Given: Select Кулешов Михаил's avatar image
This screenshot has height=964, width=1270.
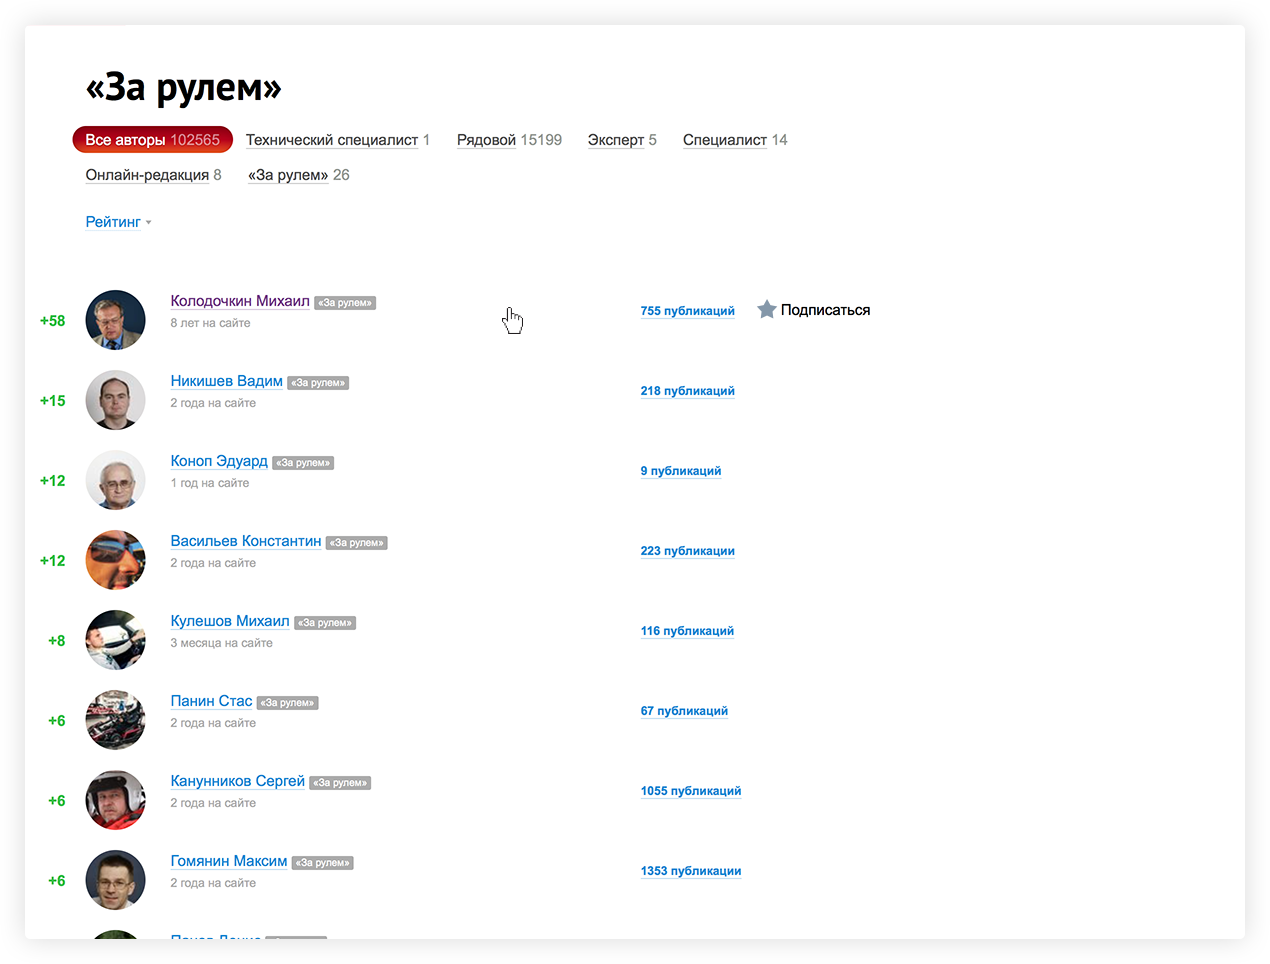Looking at the screenshot, I should tap(116, 640).
